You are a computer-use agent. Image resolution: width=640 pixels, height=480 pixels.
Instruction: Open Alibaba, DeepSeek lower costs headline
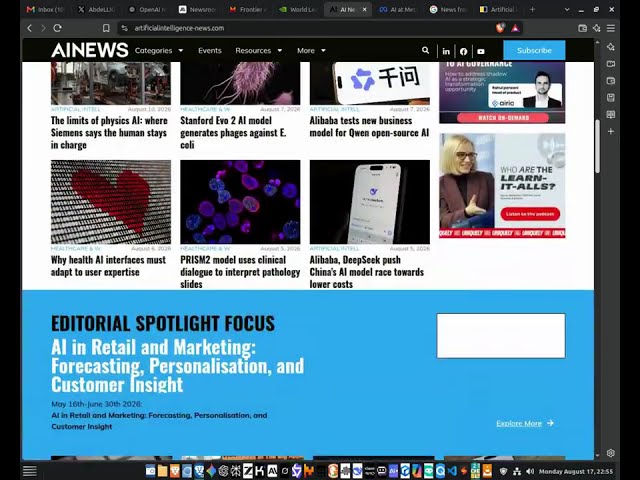pos(367,272)
